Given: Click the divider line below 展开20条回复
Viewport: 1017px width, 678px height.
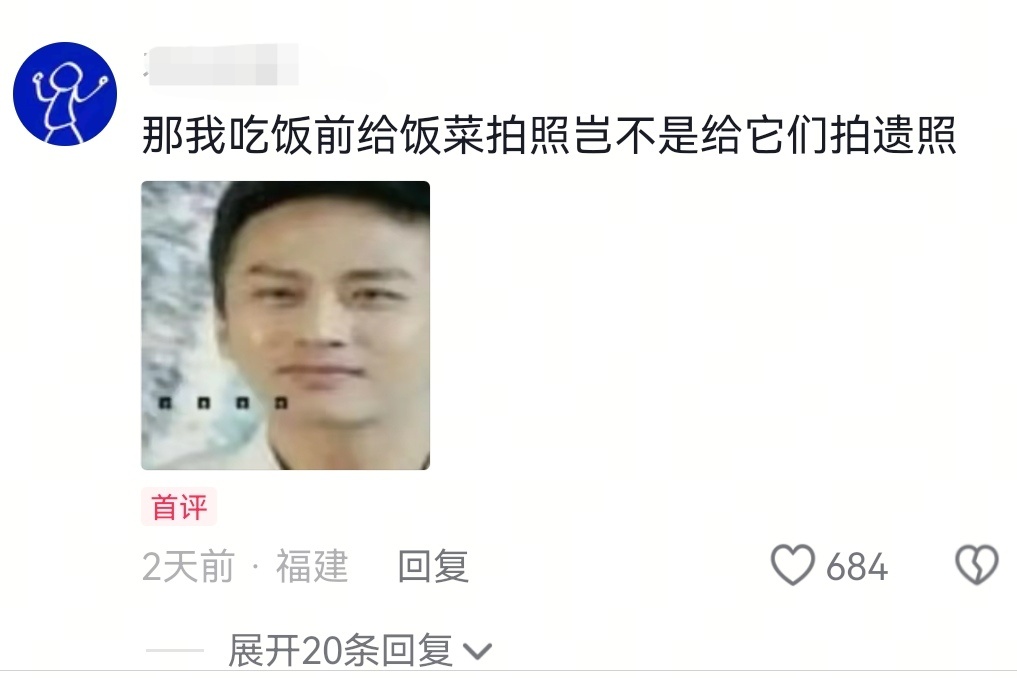Looking at the screenshot, I should click(x=508, y=671).
